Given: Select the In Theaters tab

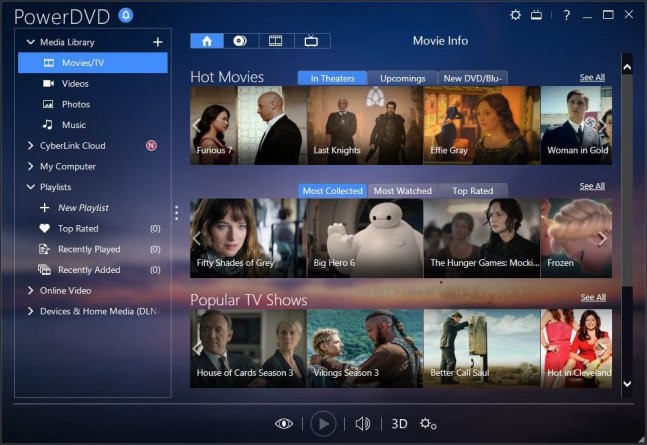Looking at the screenshot, I should (x=333, y=78).
